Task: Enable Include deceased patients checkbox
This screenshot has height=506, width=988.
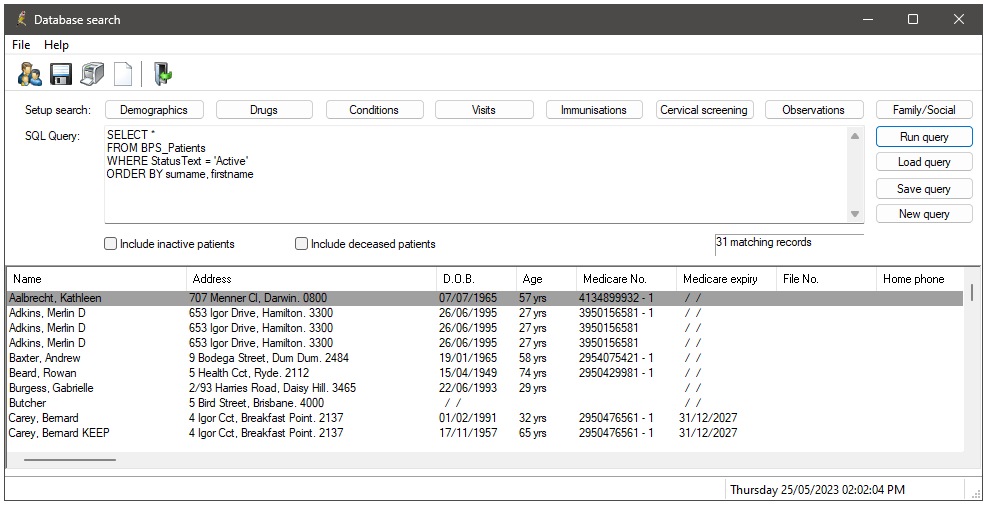Action: pos(301,243)
